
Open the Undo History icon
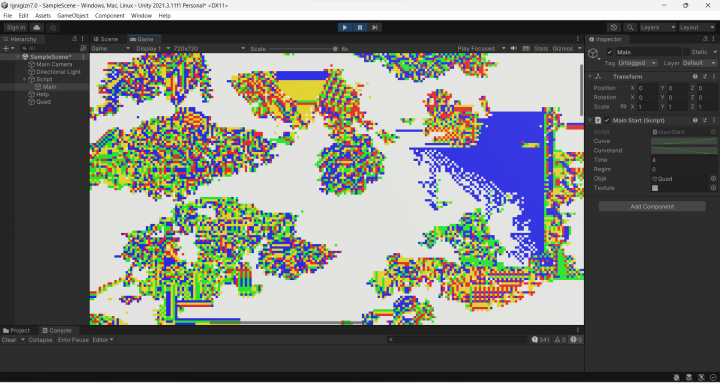pos(614,28)
